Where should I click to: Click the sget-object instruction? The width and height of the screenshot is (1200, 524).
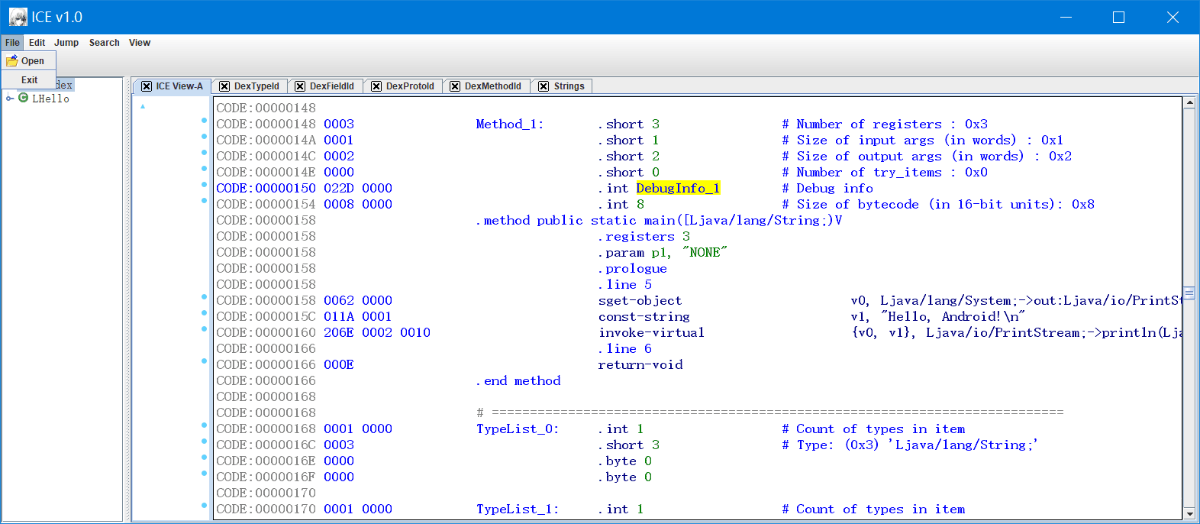coord(640,301)
